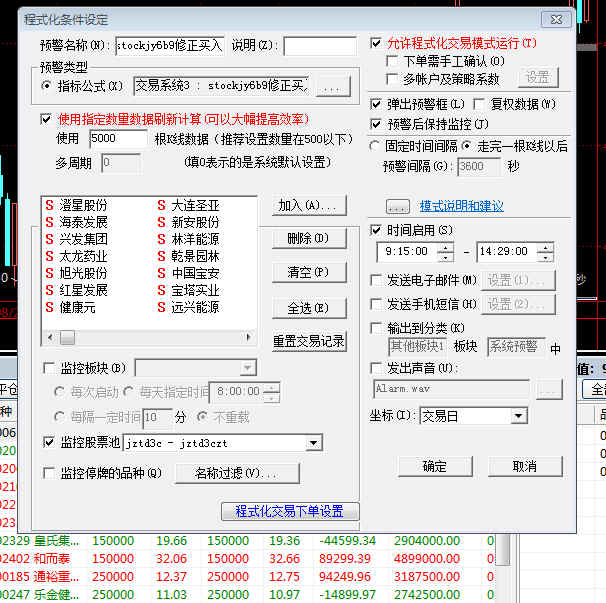Click the browse button beside the formula field

333,87
